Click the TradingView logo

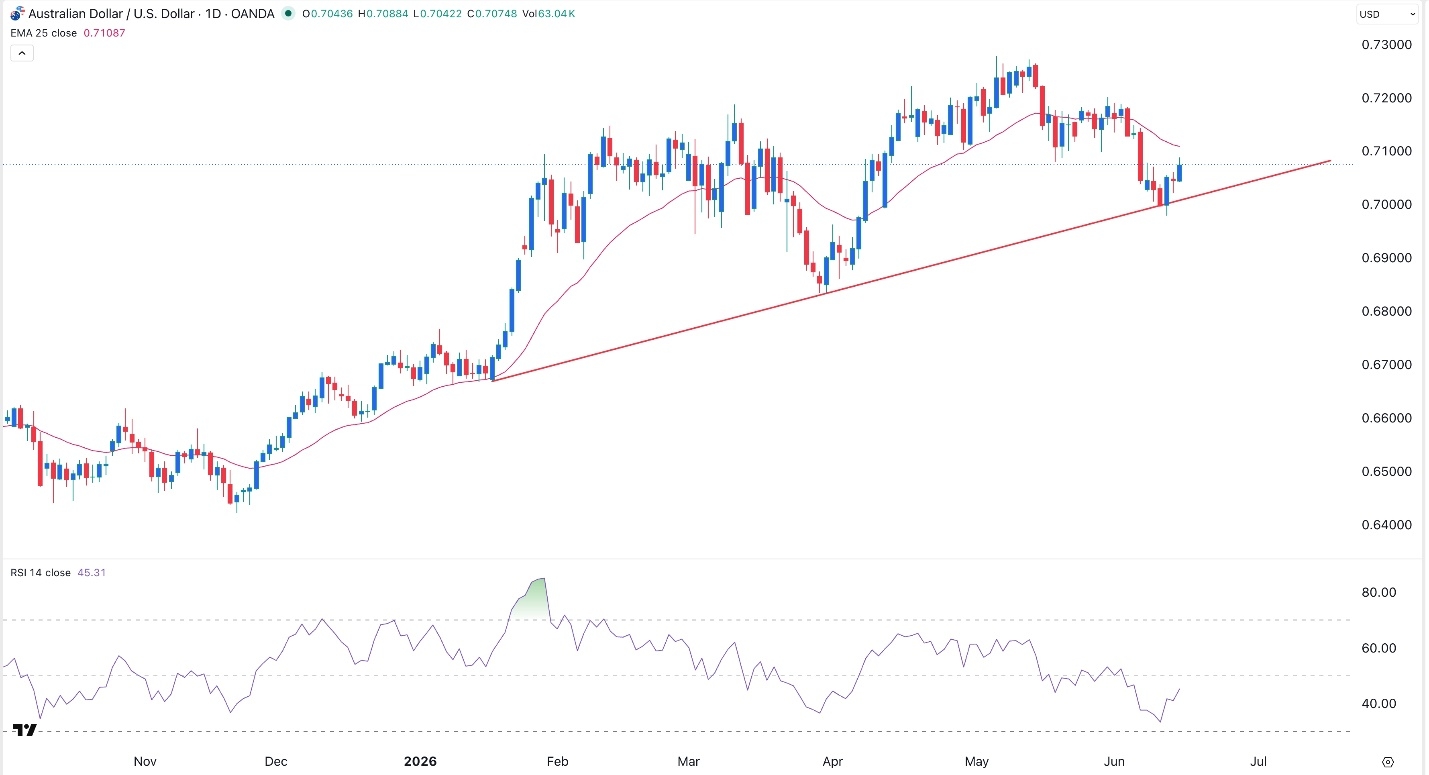tap(25, 731)
